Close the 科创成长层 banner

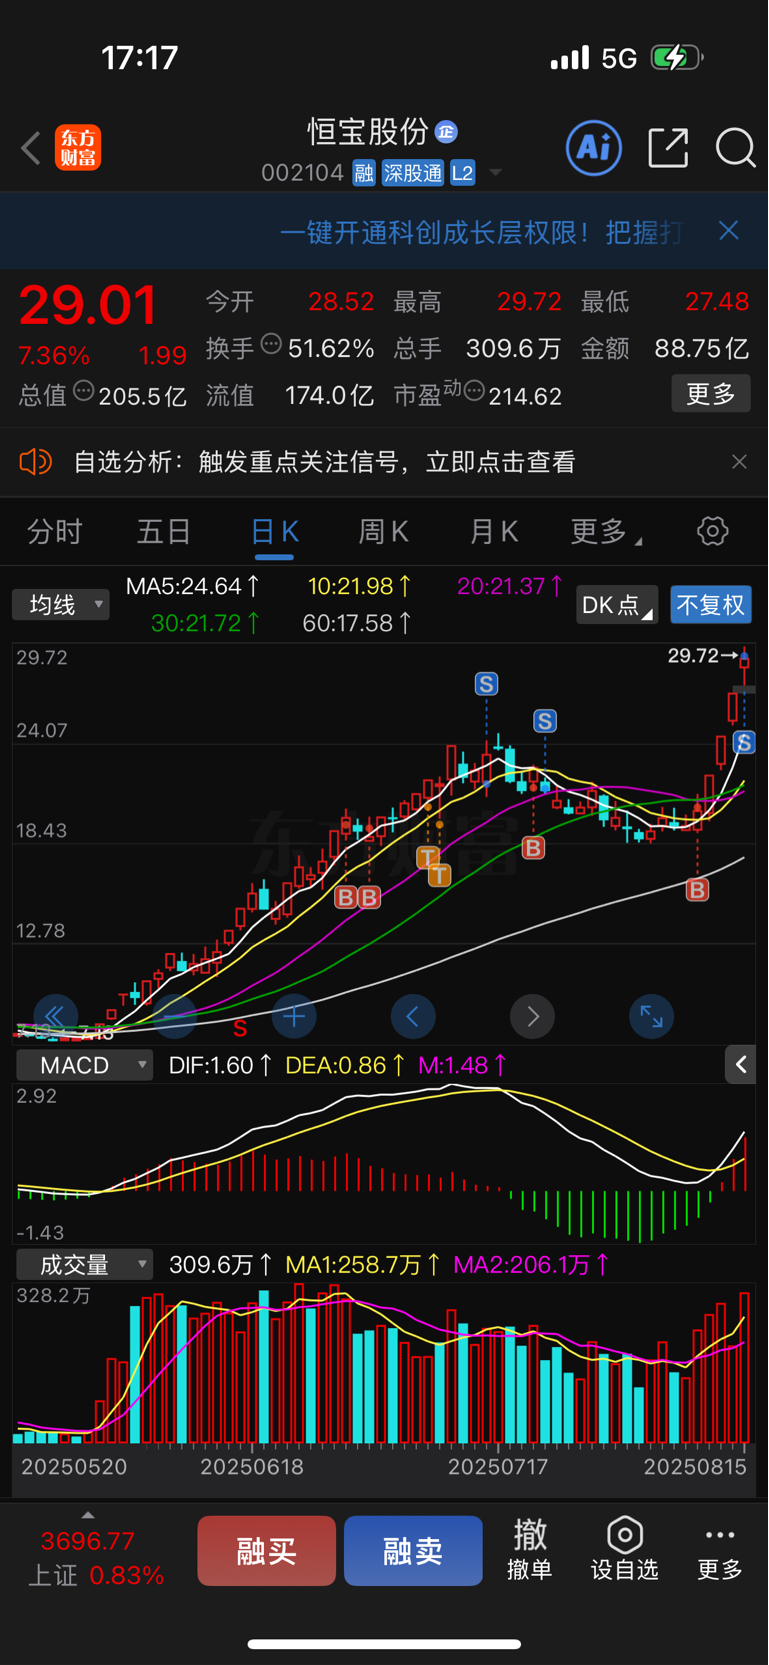[x=729, y=231]
